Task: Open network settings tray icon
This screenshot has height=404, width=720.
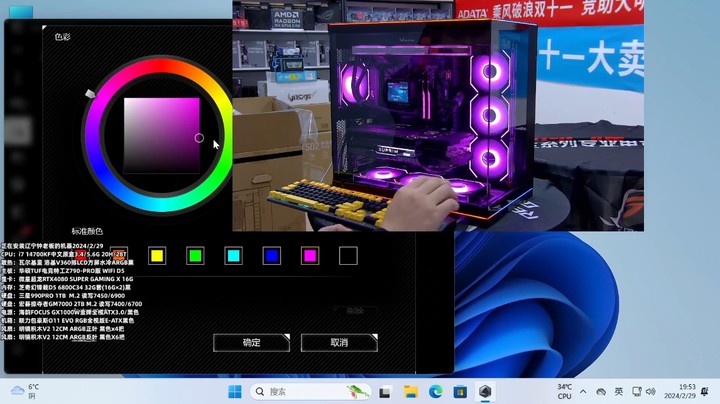Action: (636, 392)
